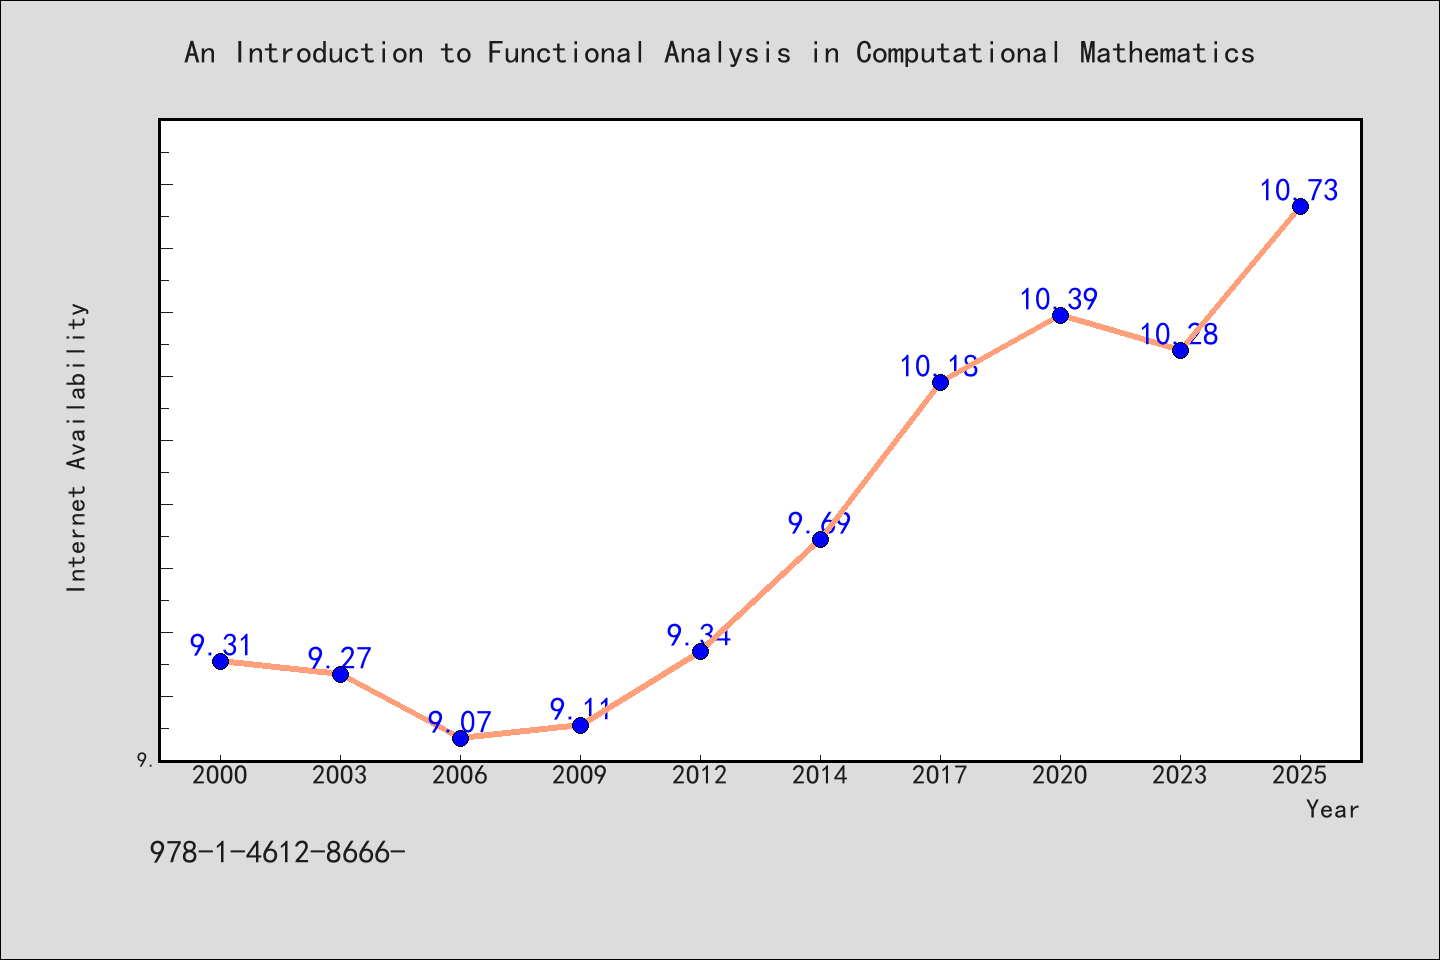Click the 9.11 data point marker

[x=580, y=725]
